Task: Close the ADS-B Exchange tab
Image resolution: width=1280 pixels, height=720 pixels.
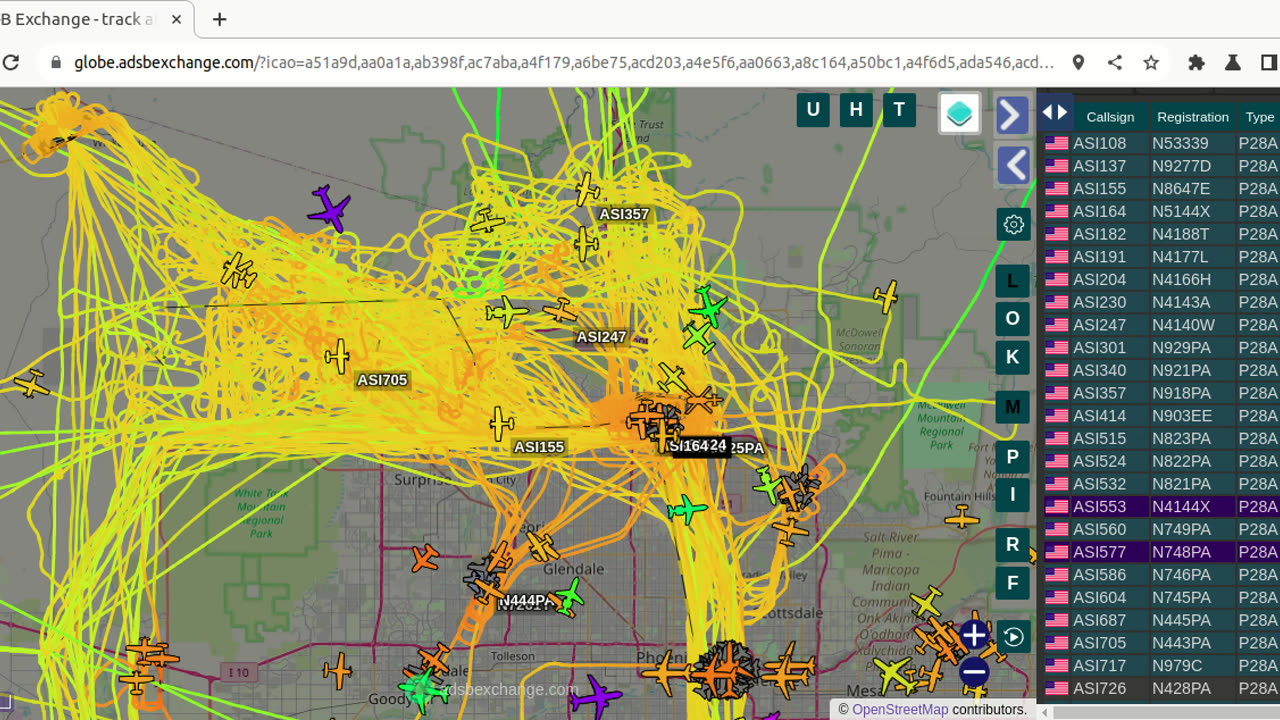Action: pos(177,19)
